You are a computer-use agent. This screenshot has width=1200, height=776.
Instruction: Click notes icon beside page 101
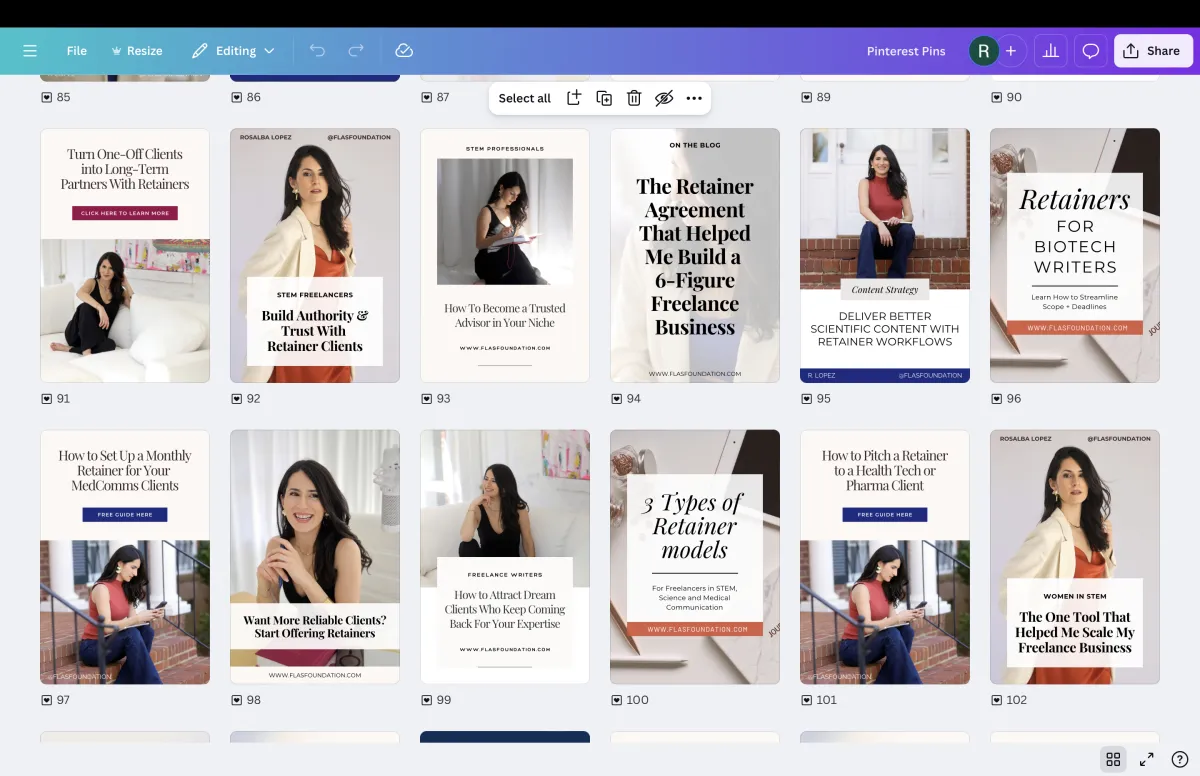click(x=806, y=700)
